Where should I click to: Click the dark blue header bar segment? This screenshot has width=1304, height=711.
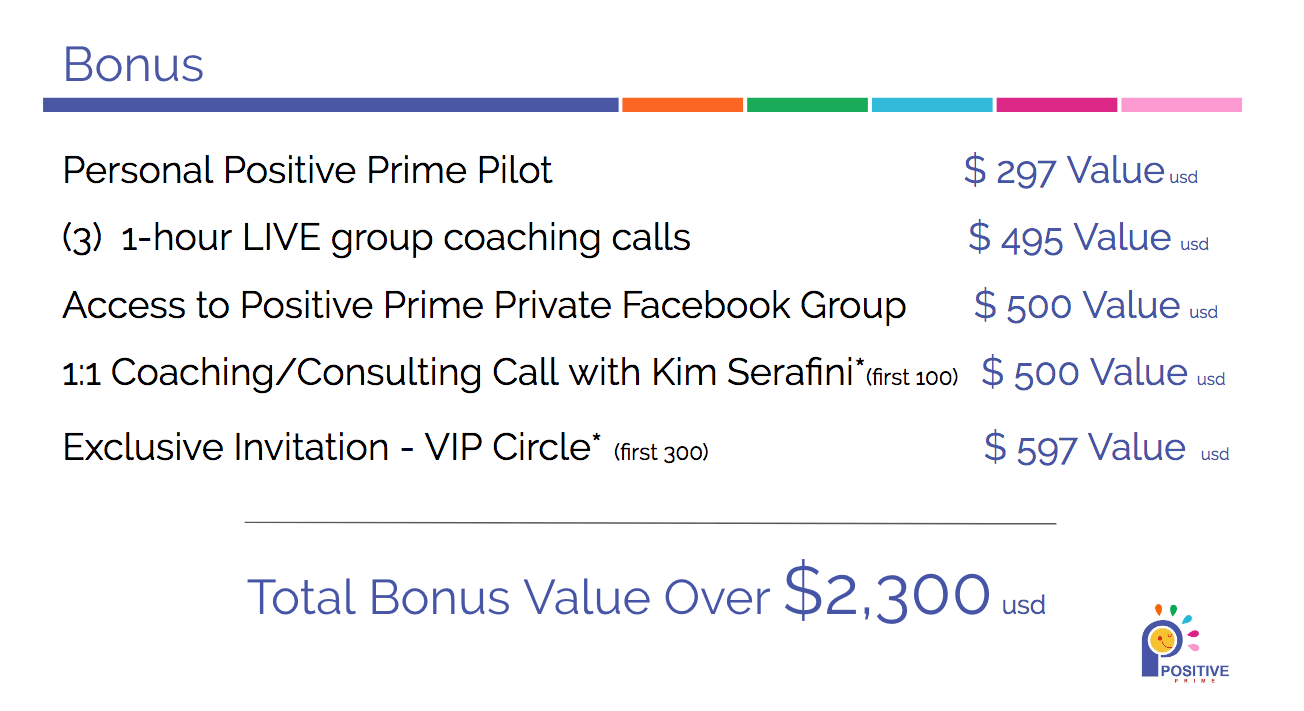331,105
